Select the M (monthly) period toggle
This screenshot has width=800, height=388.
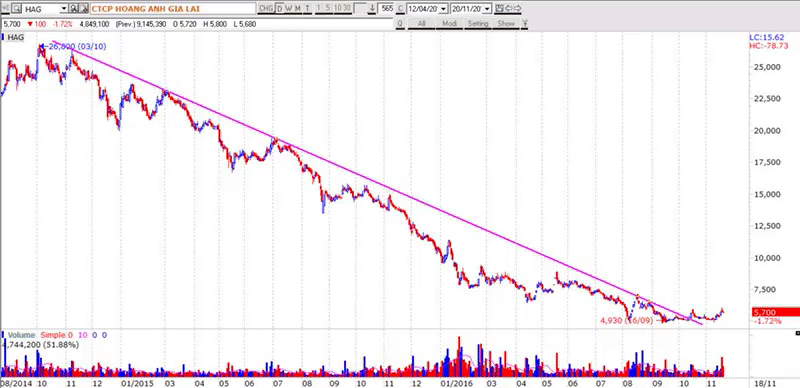[x=298, y=9]
